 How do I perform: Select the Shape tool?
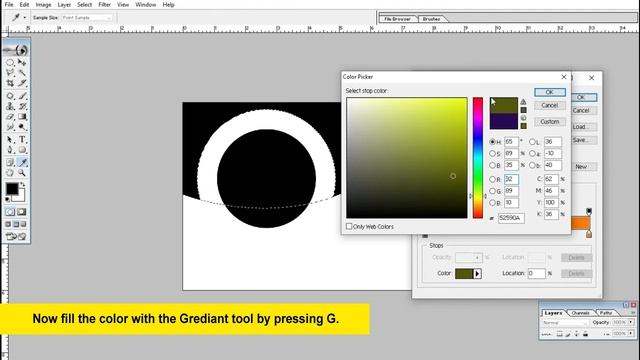(x=22, y=150)
